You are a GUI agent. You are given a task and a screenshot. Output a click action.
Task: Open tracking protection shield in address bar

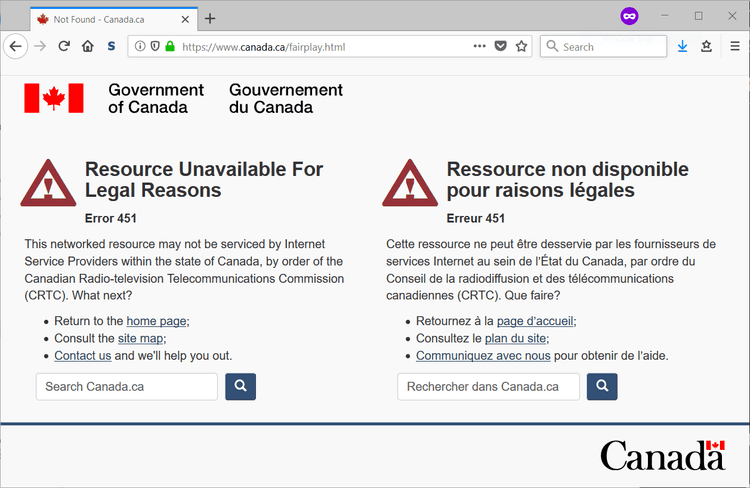(x=154, y=46)
